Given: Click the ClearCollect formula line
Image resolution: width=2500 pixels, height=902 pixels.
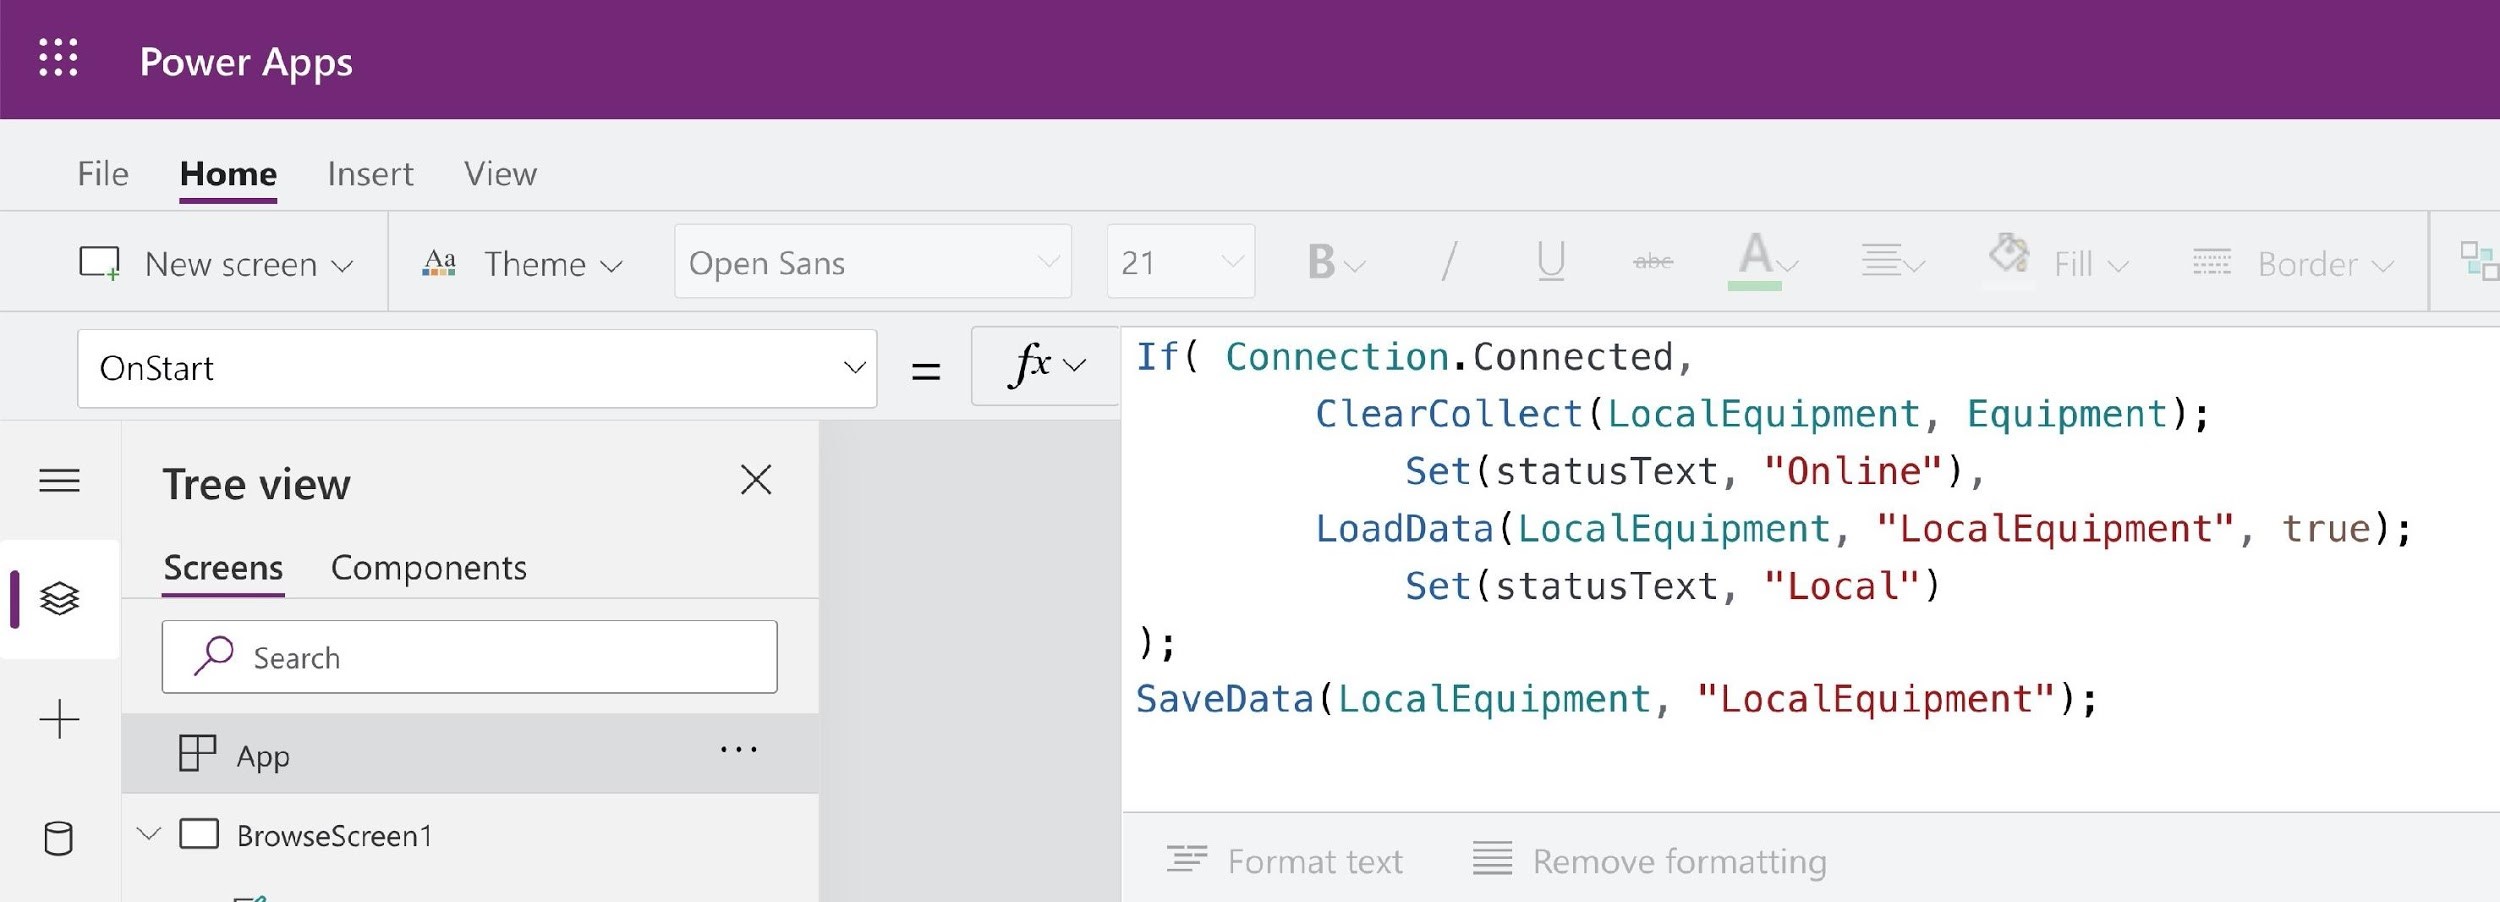Looking at the screenshot, I should (x=1762, y=414).
